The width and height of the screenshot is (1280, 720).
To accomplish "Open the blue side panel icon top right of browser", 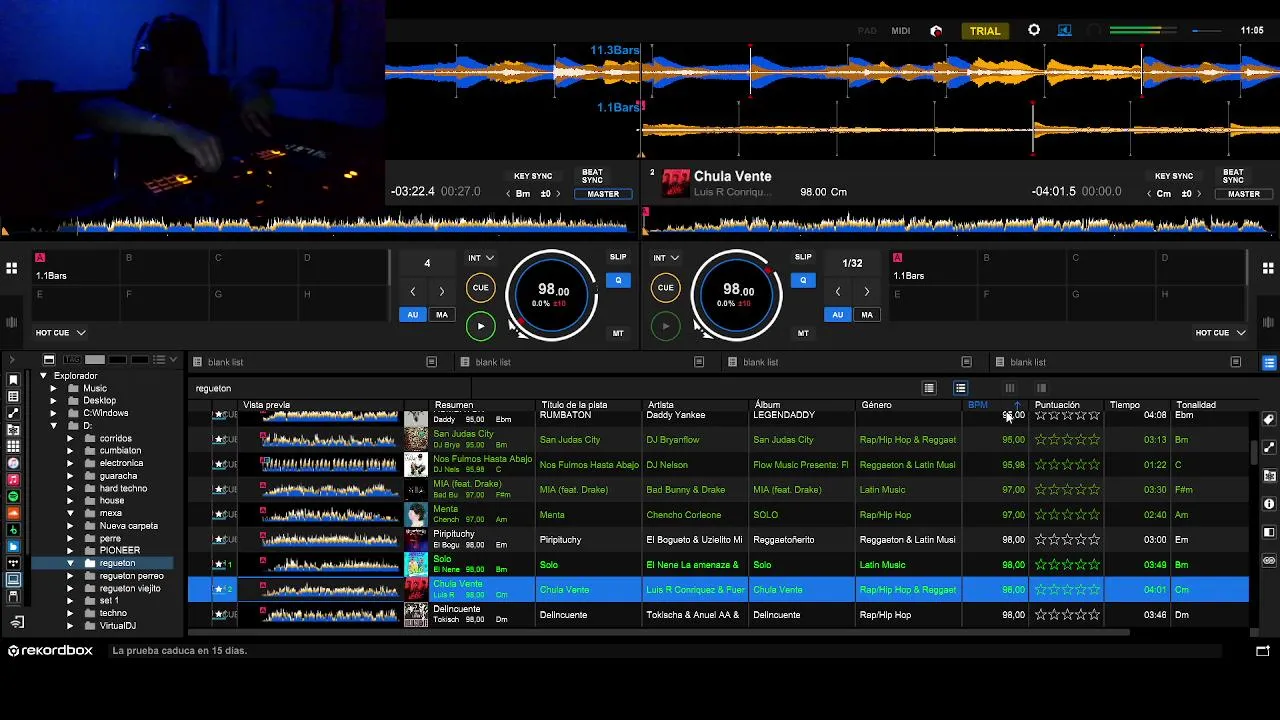I will pyautogui.click(x=1269, y=362).
